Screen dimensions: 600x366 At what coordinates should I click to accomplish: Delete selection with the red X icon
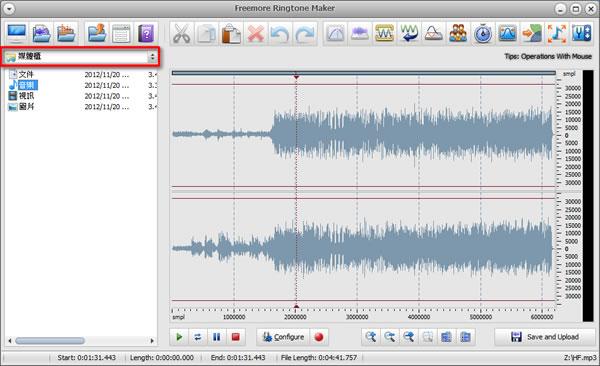pyautogui.click(x=256, y=34)
